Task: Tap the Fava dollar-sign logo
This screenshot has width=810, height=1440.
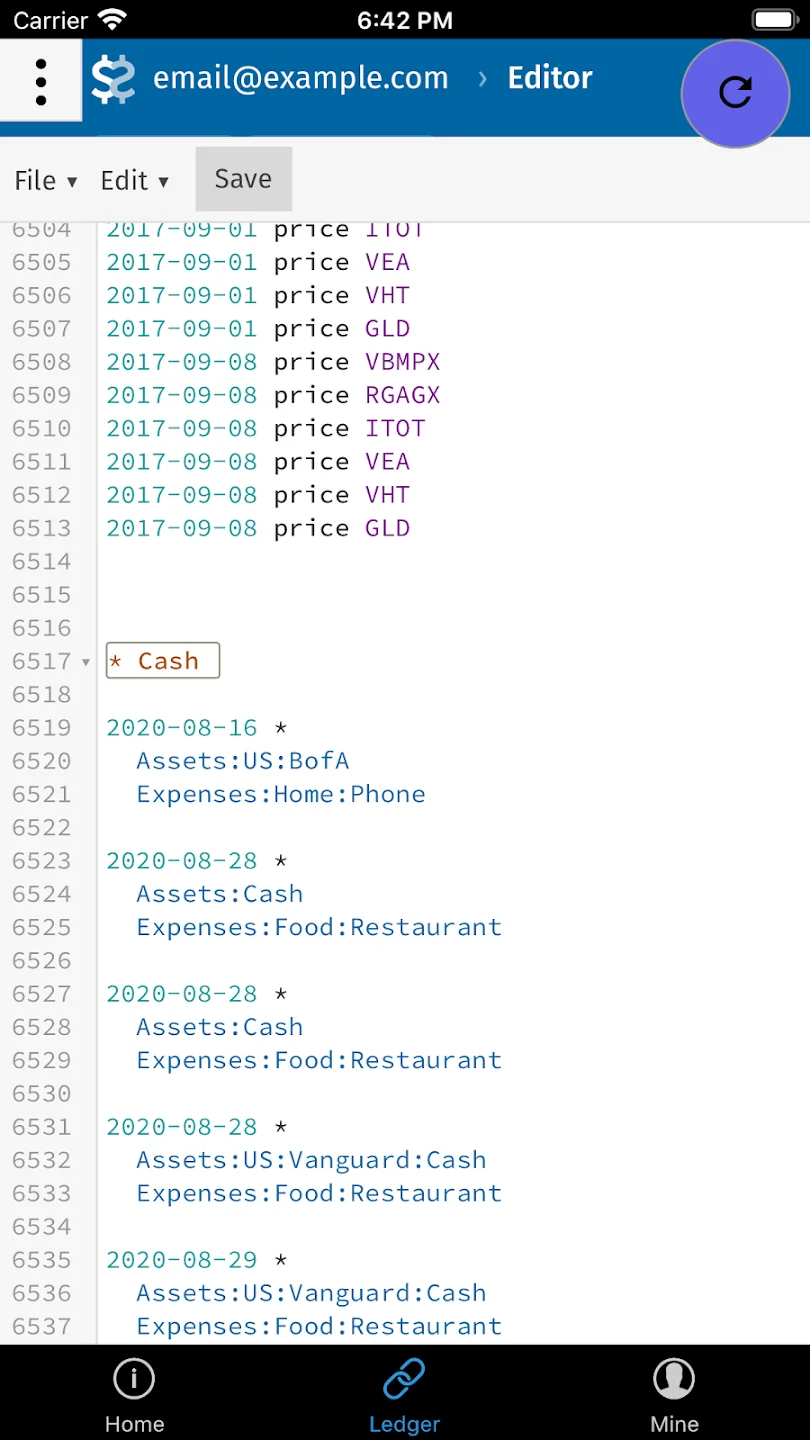Action: [x=113, y=80]
